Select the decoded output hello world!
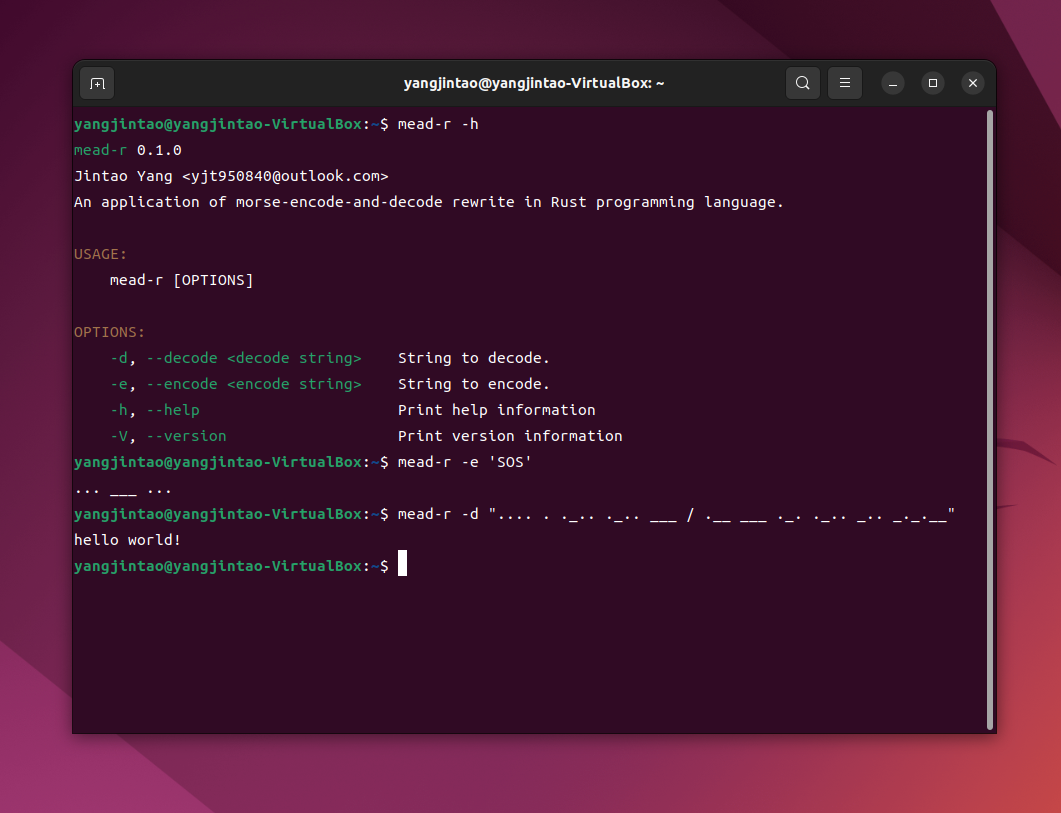This screenshot has height=813, width=1061. coord(127,539)
